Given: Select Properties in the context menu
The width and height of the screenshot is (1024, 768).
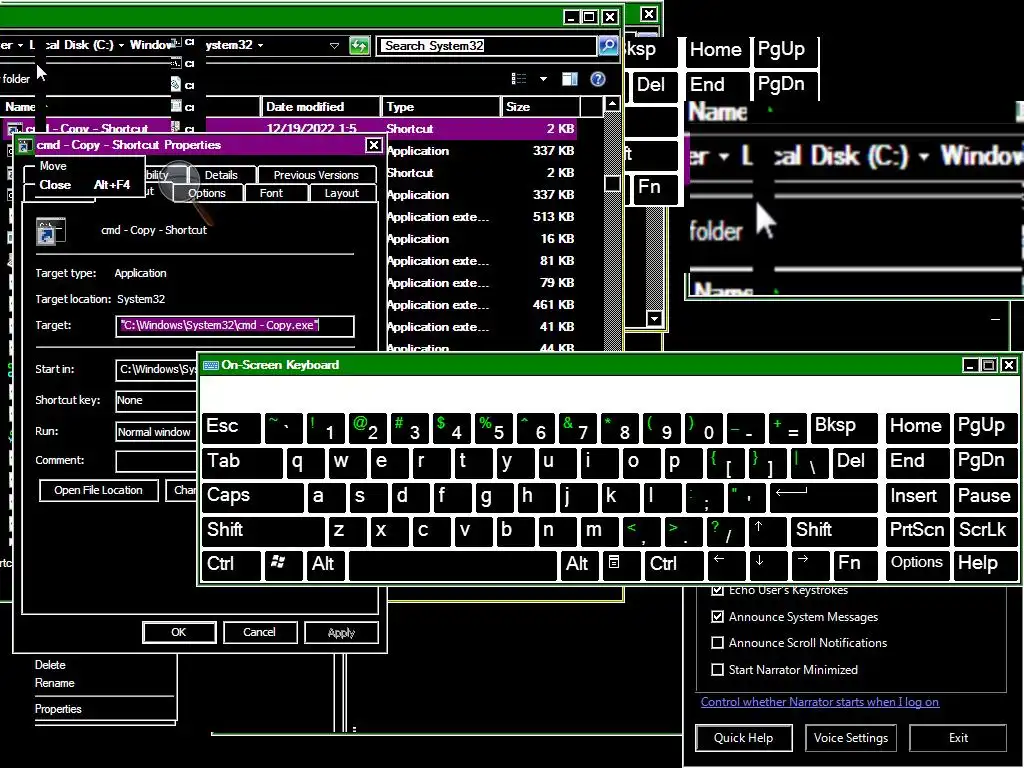Looking at the screenshot, I should coord(58,709).
